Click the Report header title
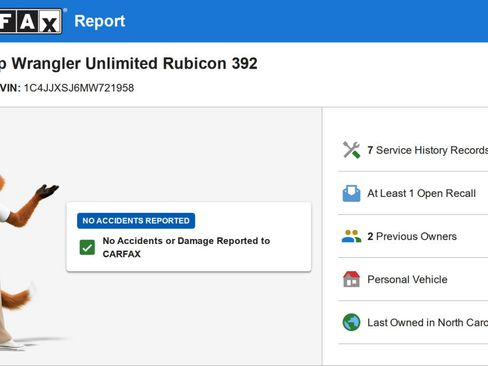This screenshot has width=488, height=366. point(100,21)
